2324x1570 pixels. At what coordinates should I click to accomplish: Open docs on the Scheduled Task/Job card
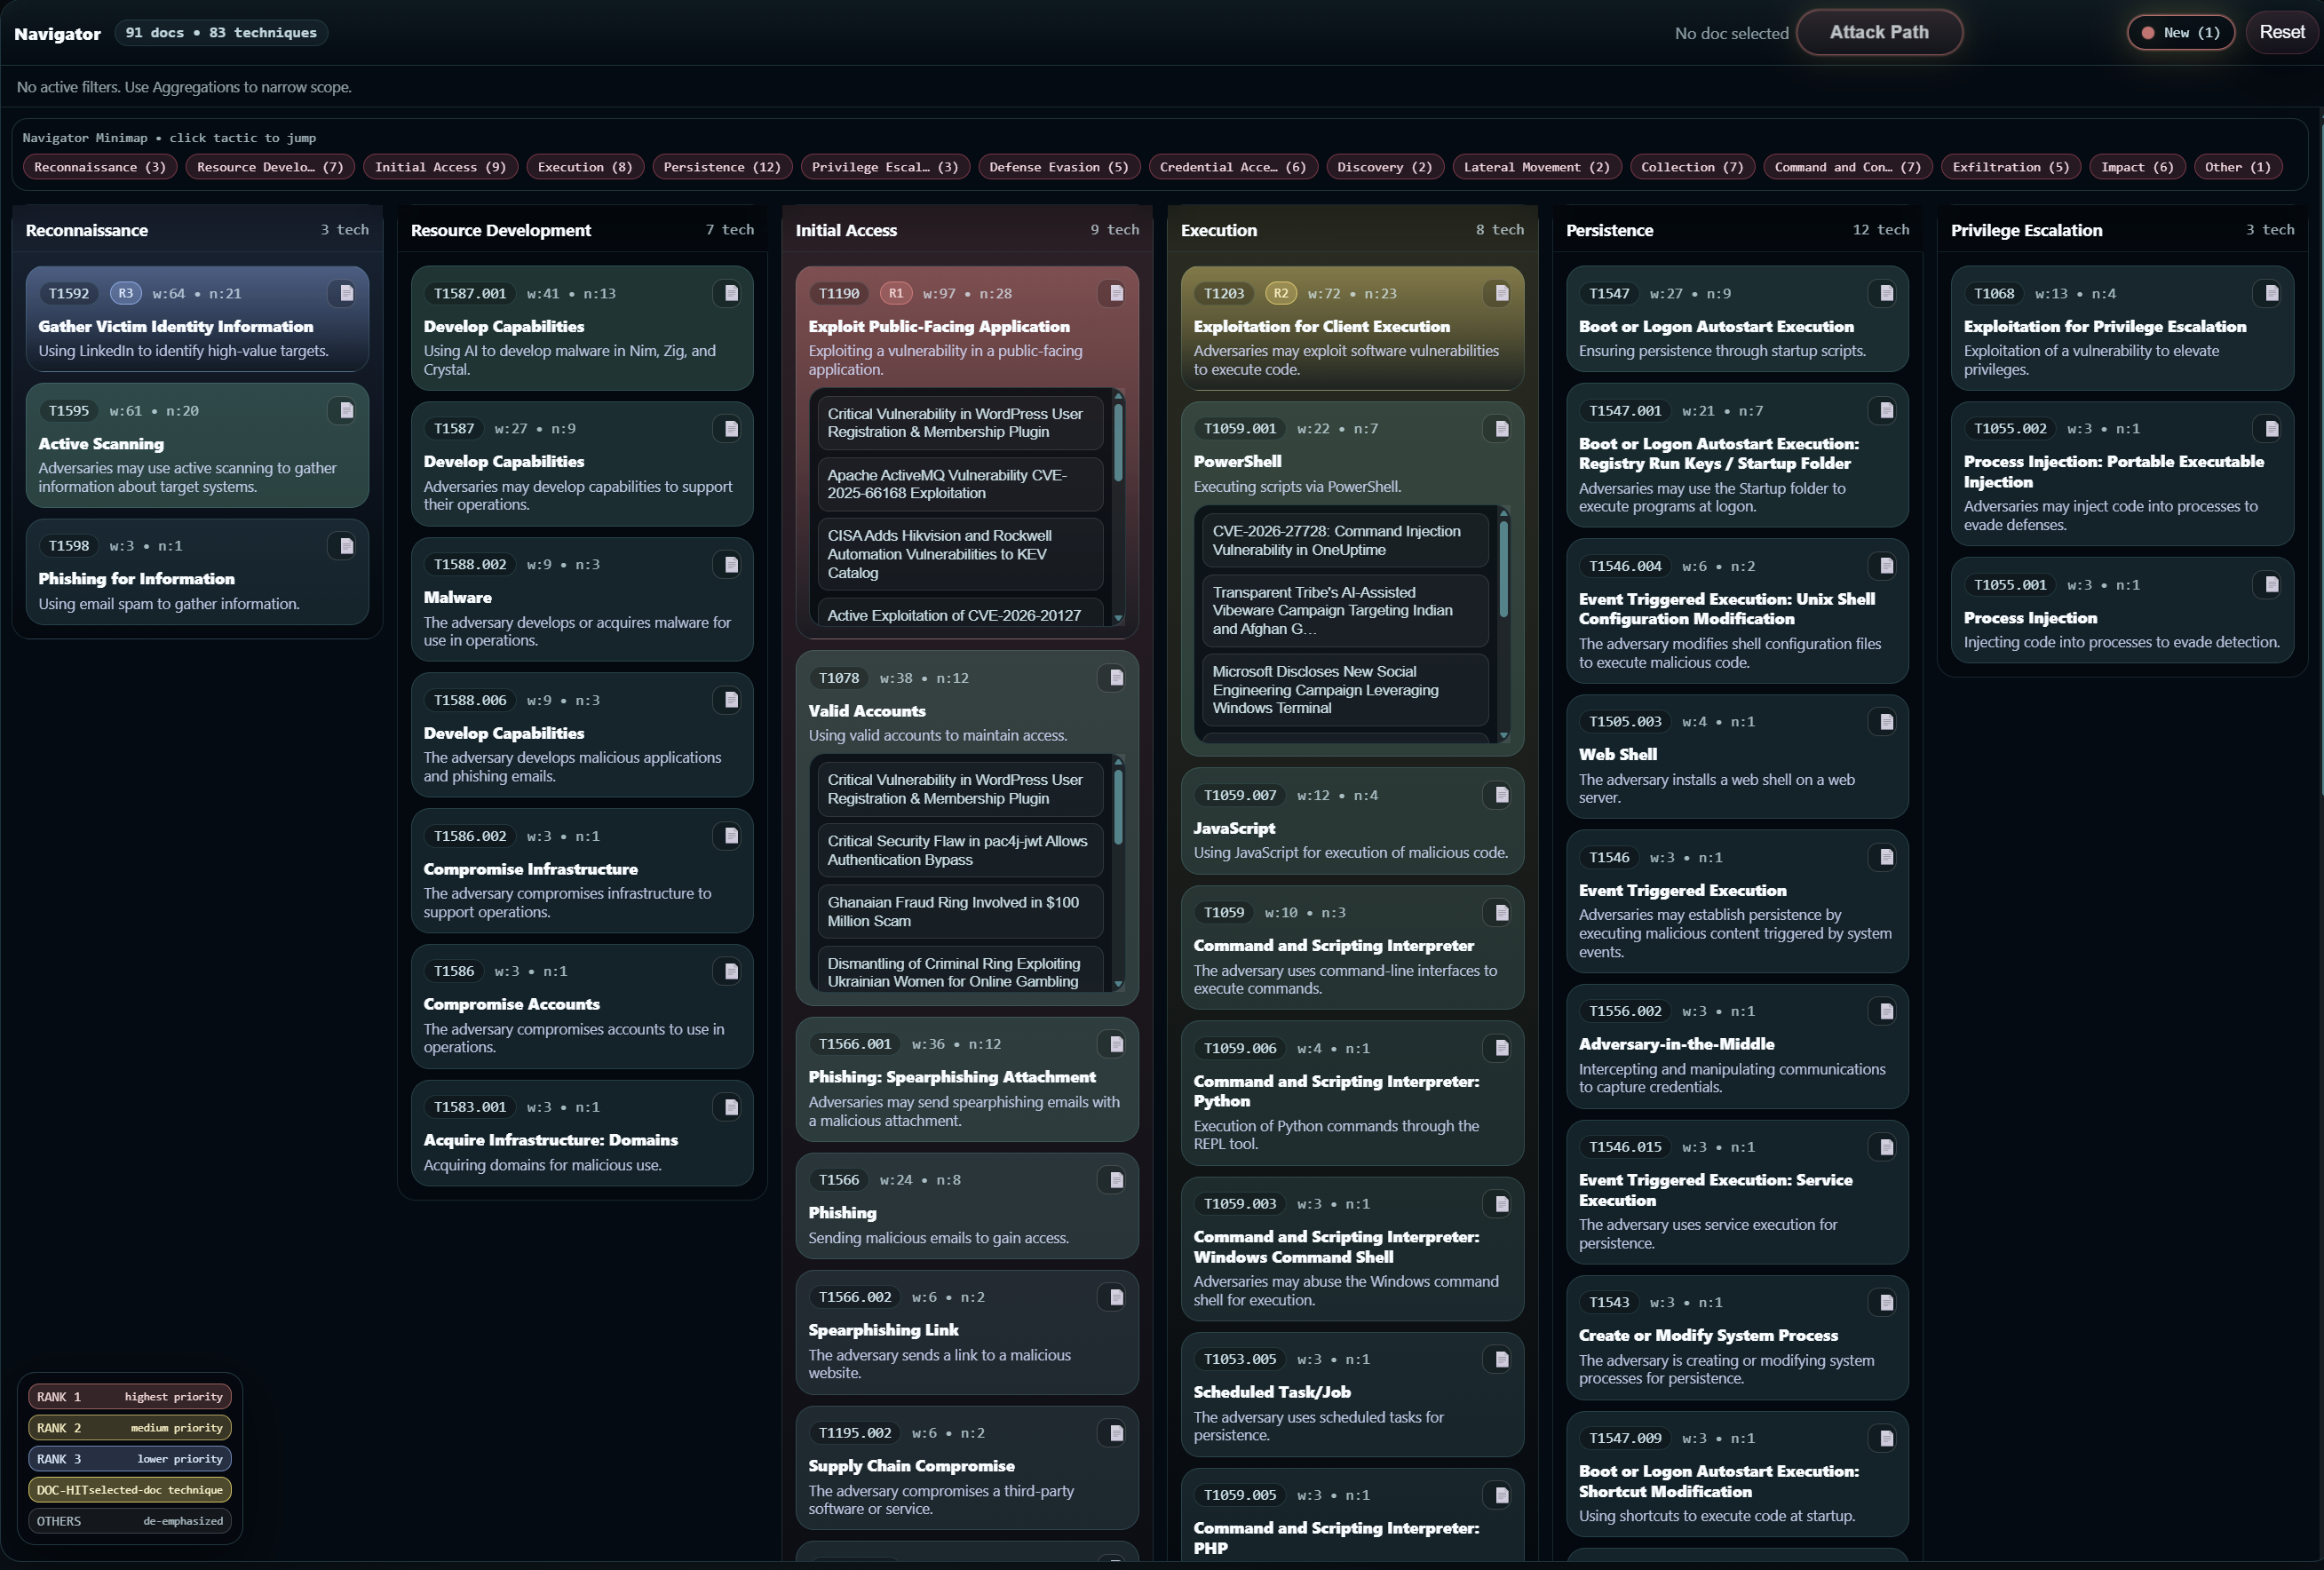click(x=1499, y=1359)
